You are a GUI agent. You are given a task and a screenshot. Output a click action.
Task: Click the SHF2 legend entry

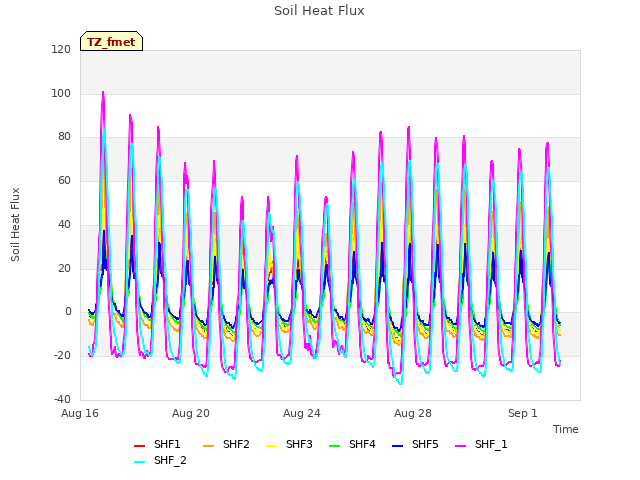coord(226,444)
